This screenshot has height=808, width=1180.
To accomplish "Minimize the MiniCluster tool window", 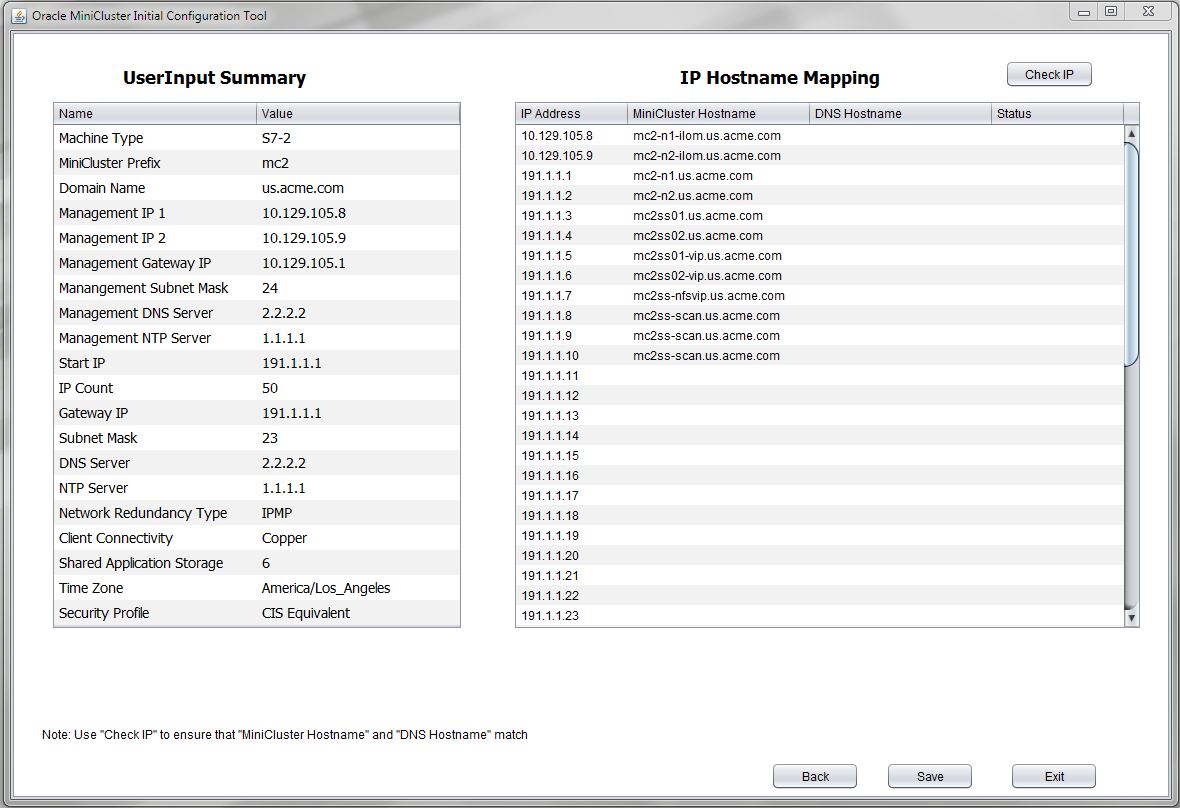I will click(x=1084, y=12).
